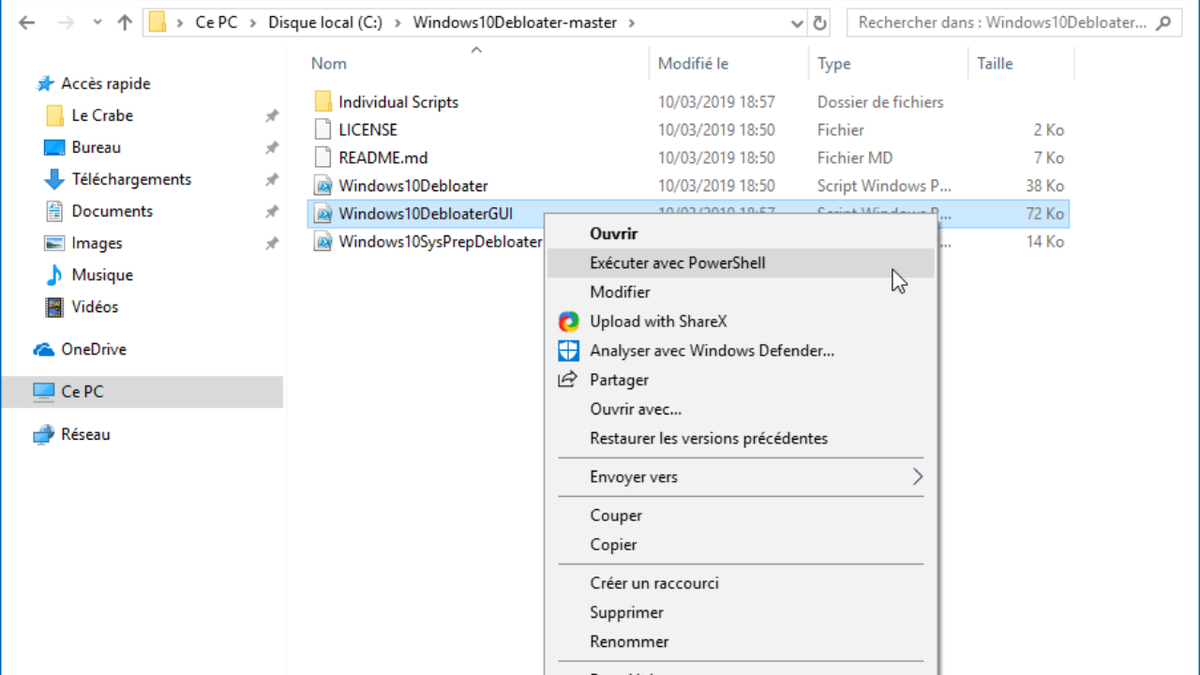Click the pin icon beside Documents

tap(271, 212)
